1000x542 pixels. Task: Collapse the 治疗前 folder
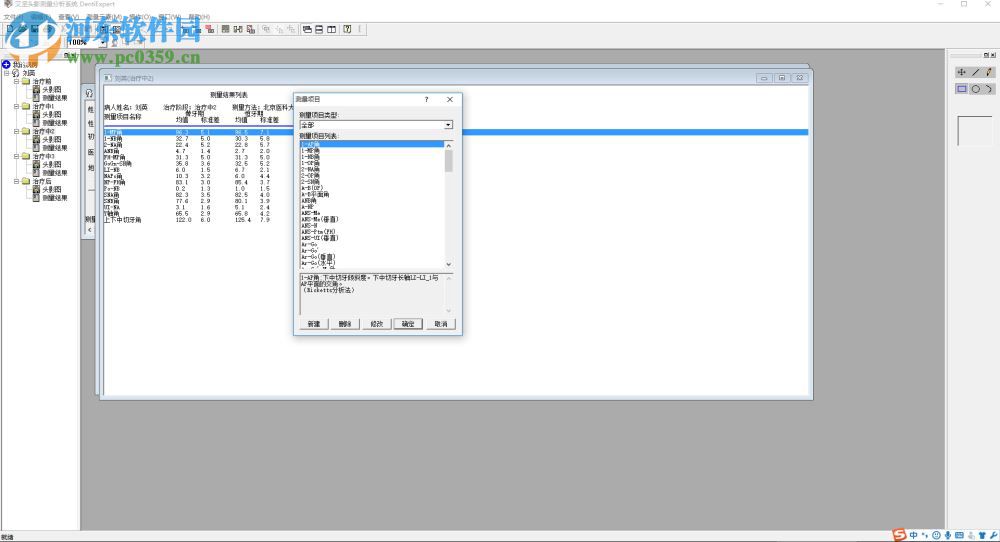click(17, 82)
